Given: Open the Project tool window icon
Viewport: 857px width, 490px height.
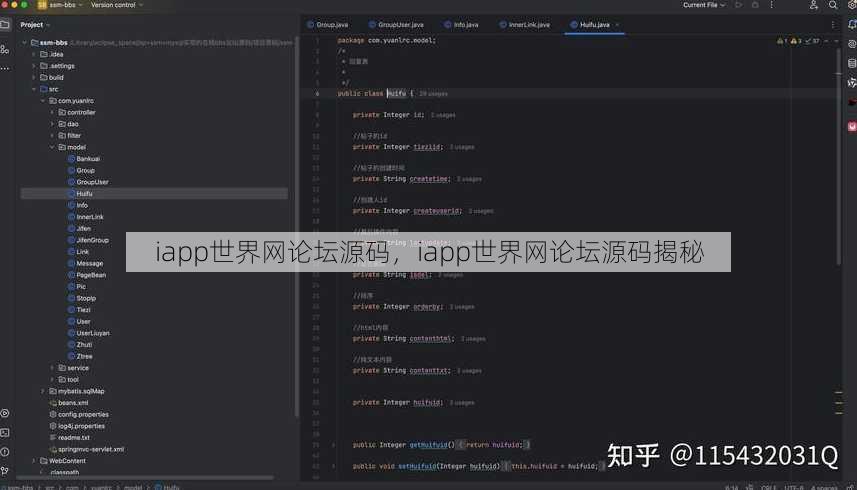Looking at the screenshot, I should pyautogui.click(x=5, y=25).
